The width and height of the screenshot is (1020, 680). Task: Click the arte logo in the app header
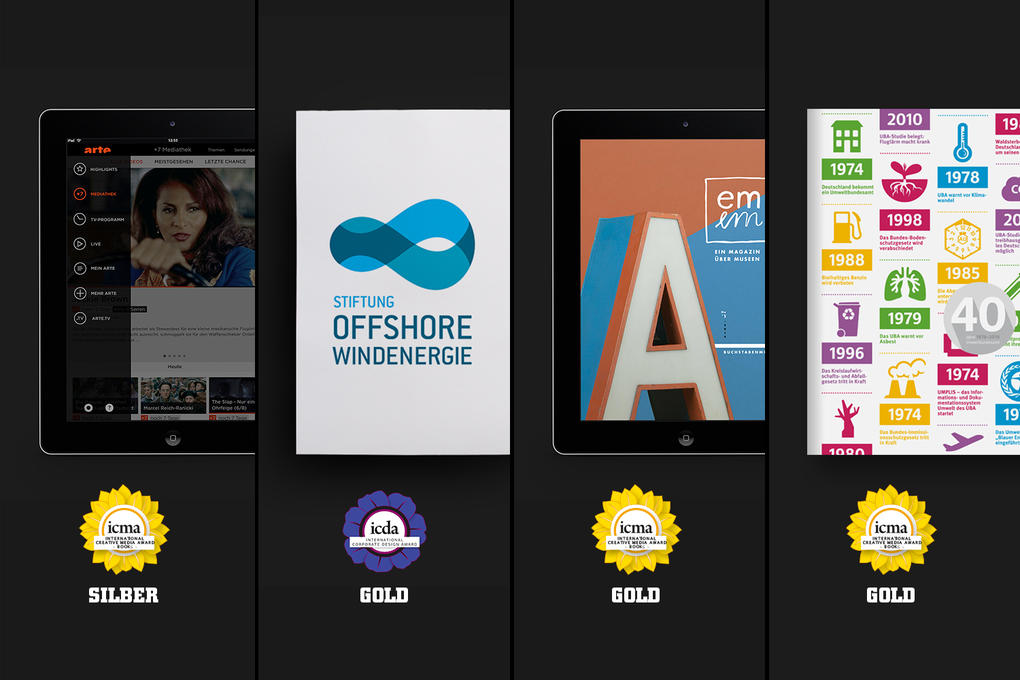tap(97, 150)
